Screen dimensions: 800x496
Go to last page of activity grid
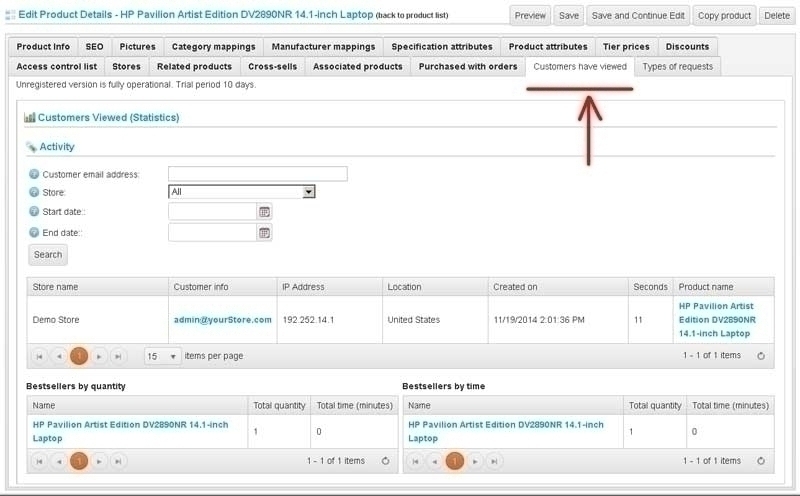coord(118,356)
